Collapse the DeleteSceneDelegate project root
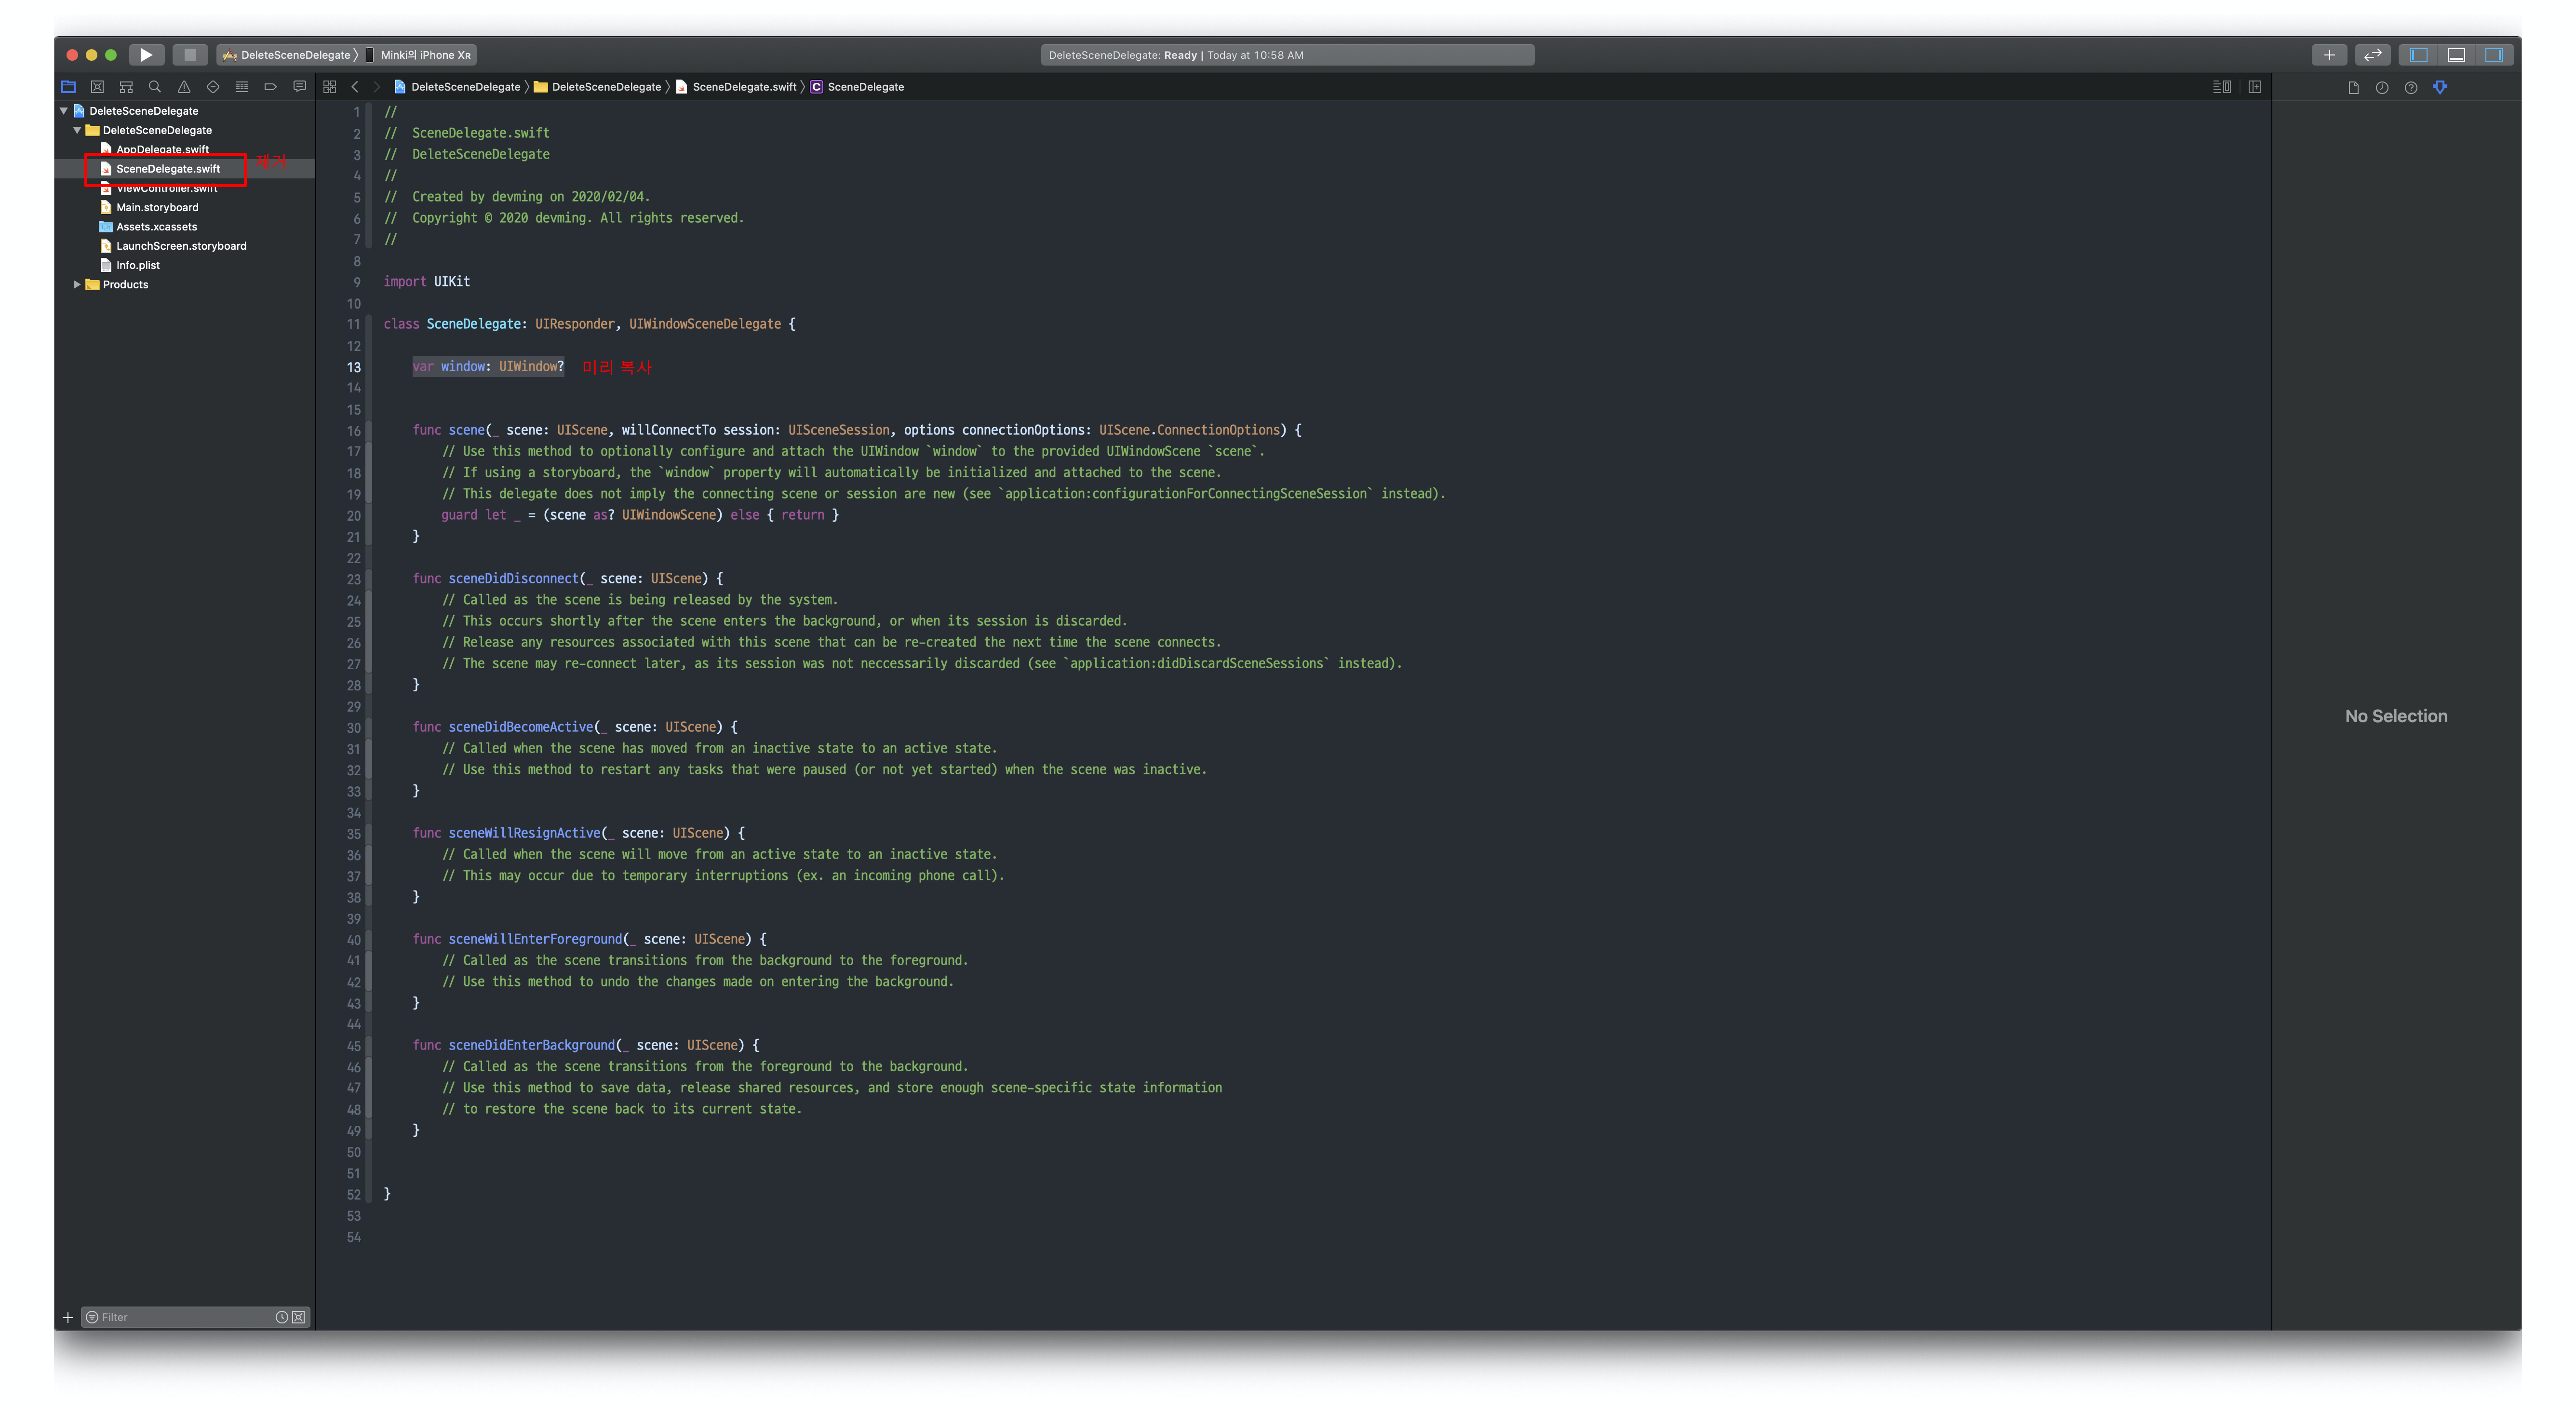Screen dimensions: 2576x1402 (x=64, y=111)
